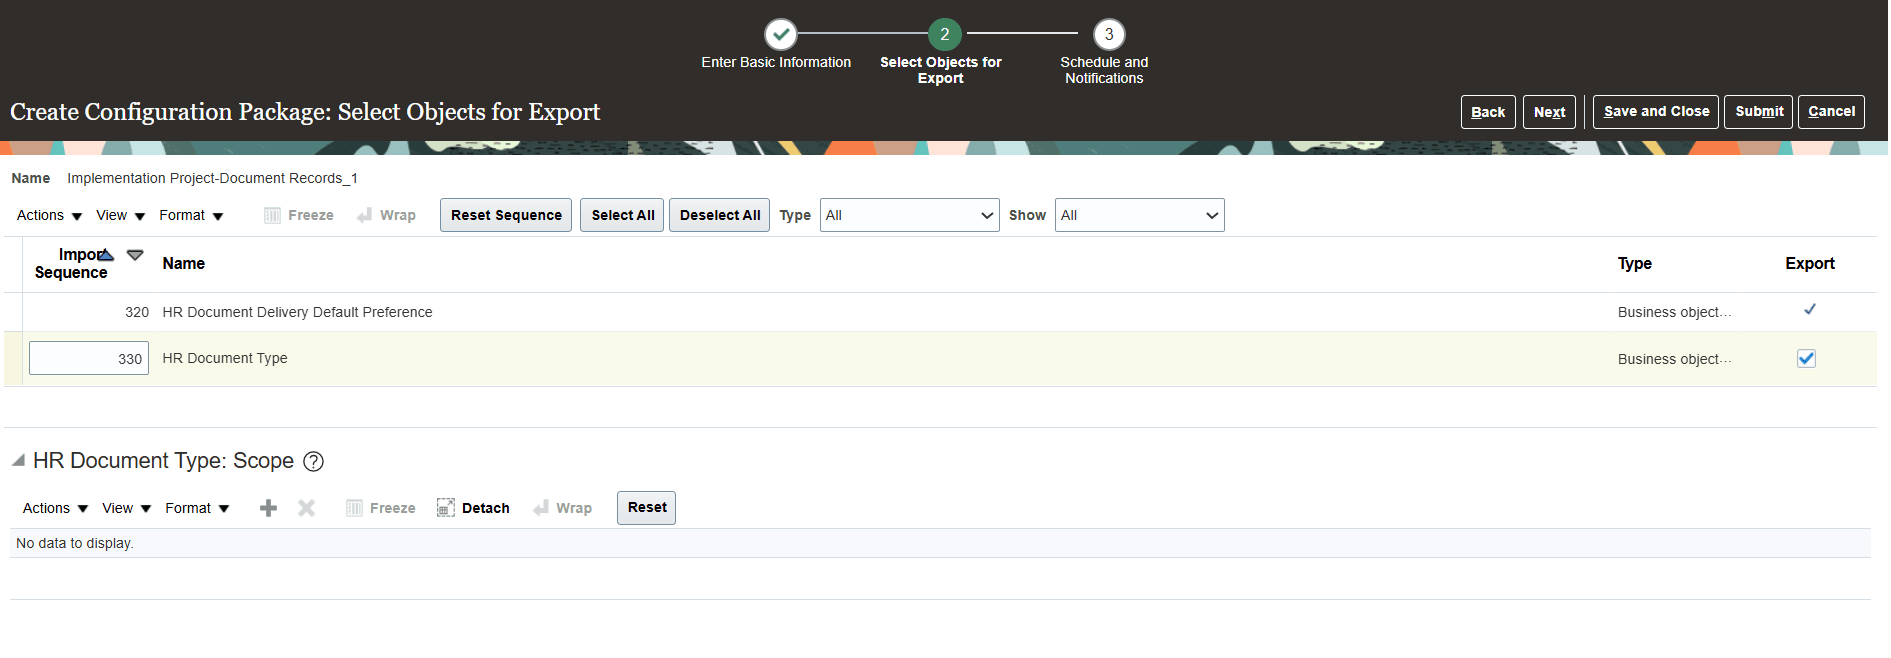The width and height of the screenshot is (1891, 658).
Task: Toggle Export checkbox for HR Document Type
Action: 1806,358
